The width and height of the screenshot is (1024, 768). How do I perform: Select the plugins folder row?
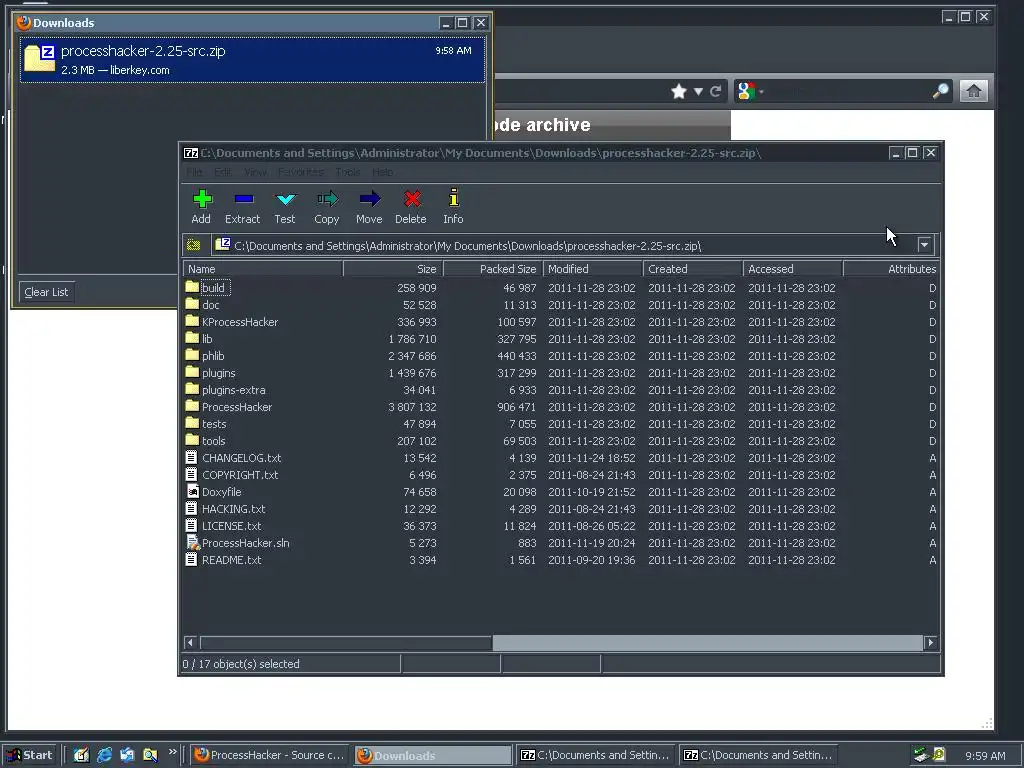pos(561,372)
